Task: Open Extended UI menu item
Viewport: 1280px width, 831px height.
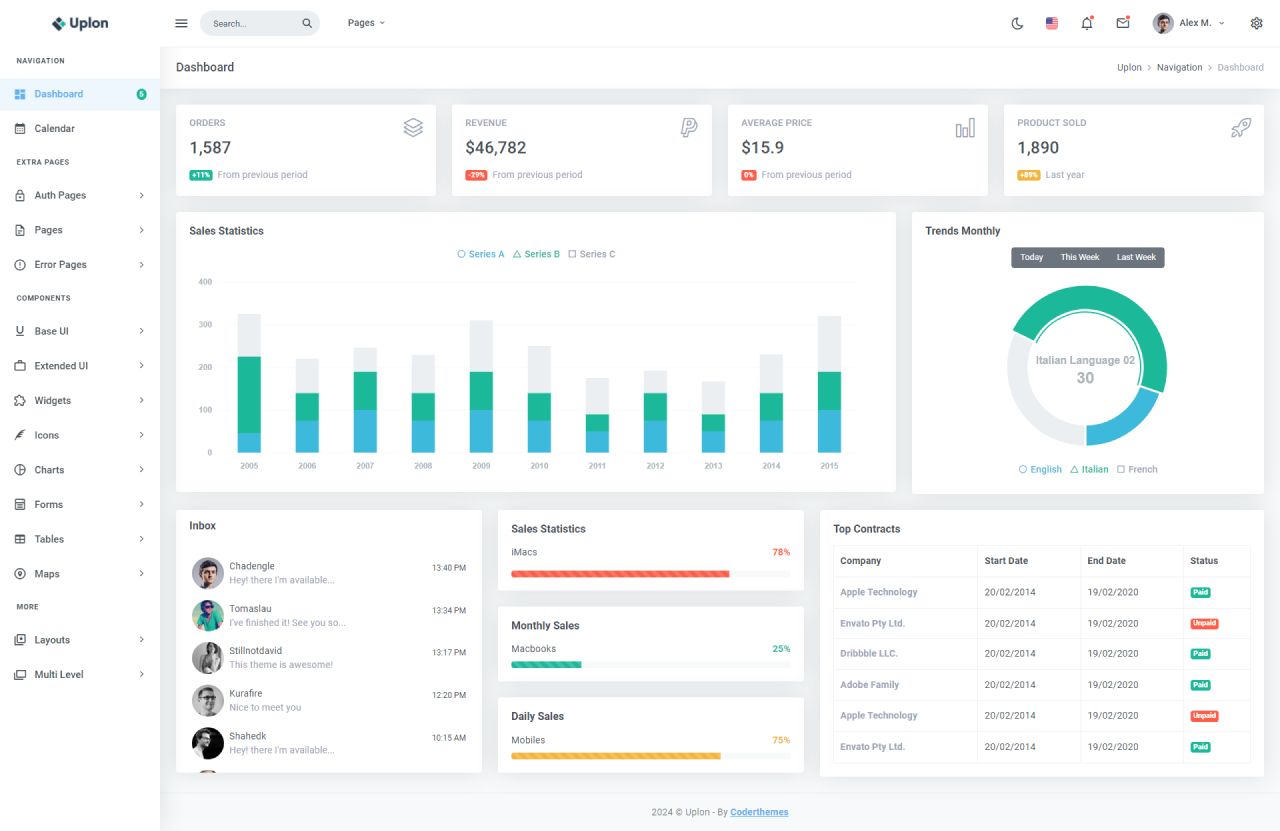Action: (x=80, y=366)
